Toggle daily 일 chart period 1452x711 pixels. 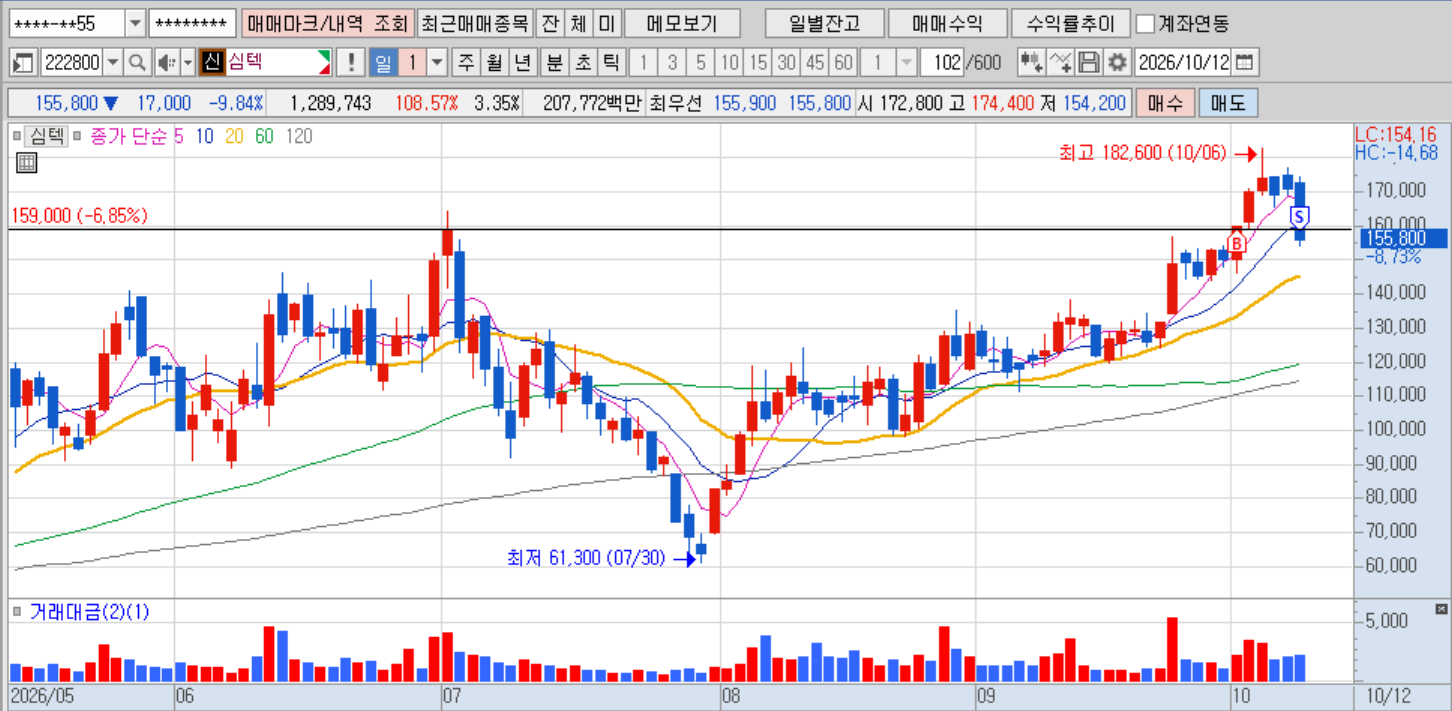[383, 63]
